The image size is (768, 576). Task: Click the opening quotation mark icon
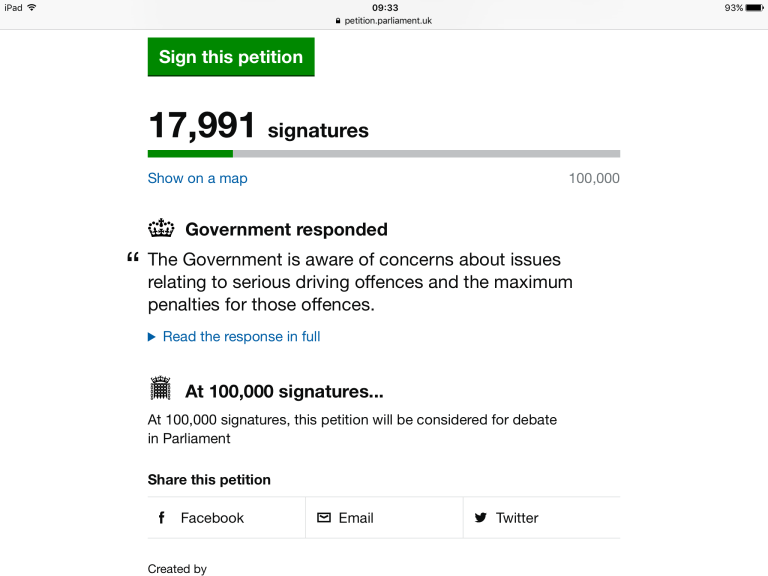click(133, 259)
